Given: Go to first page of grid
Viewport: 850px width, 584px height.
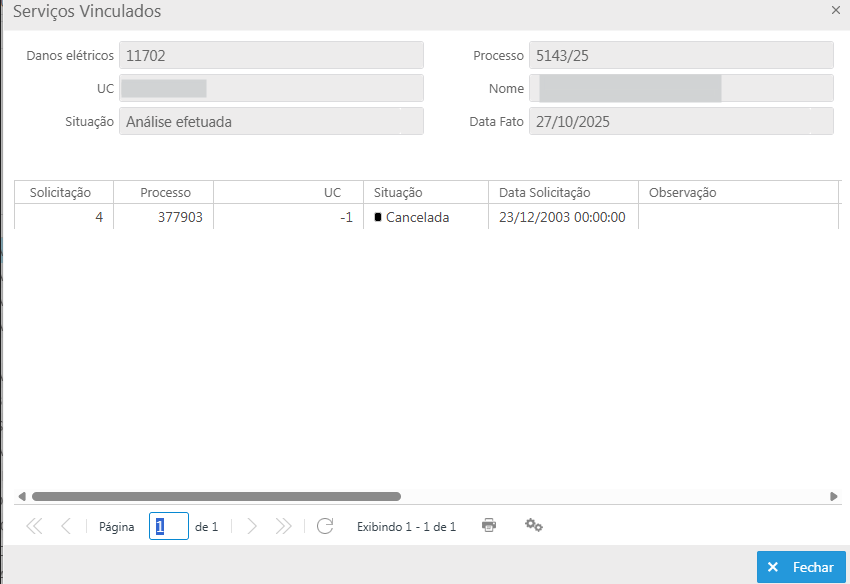Looking at the screenshot, I should 34,526.
